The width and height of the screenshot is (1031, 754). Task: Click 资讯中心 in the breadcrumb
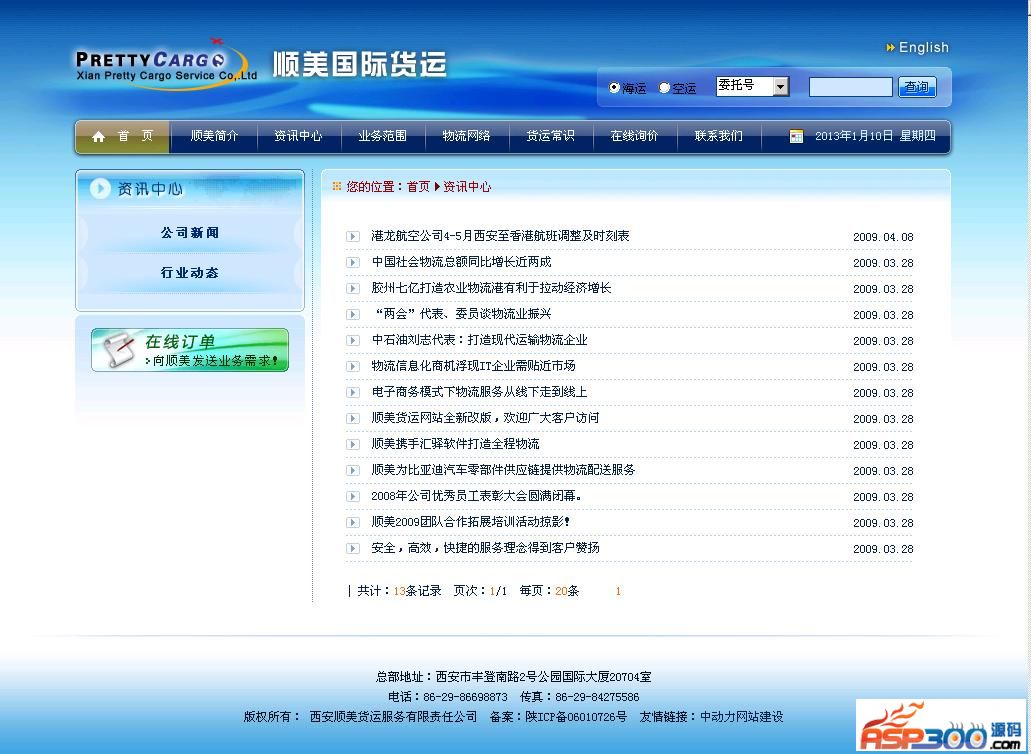(x=467, y=187)
